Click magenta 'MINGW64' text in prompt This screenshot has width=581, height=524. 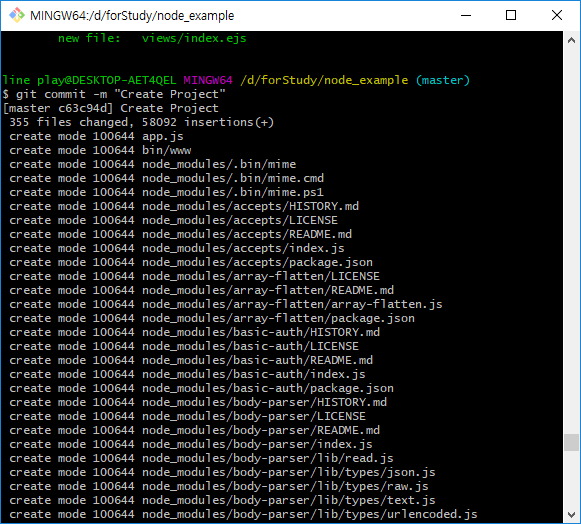point(208,80)
